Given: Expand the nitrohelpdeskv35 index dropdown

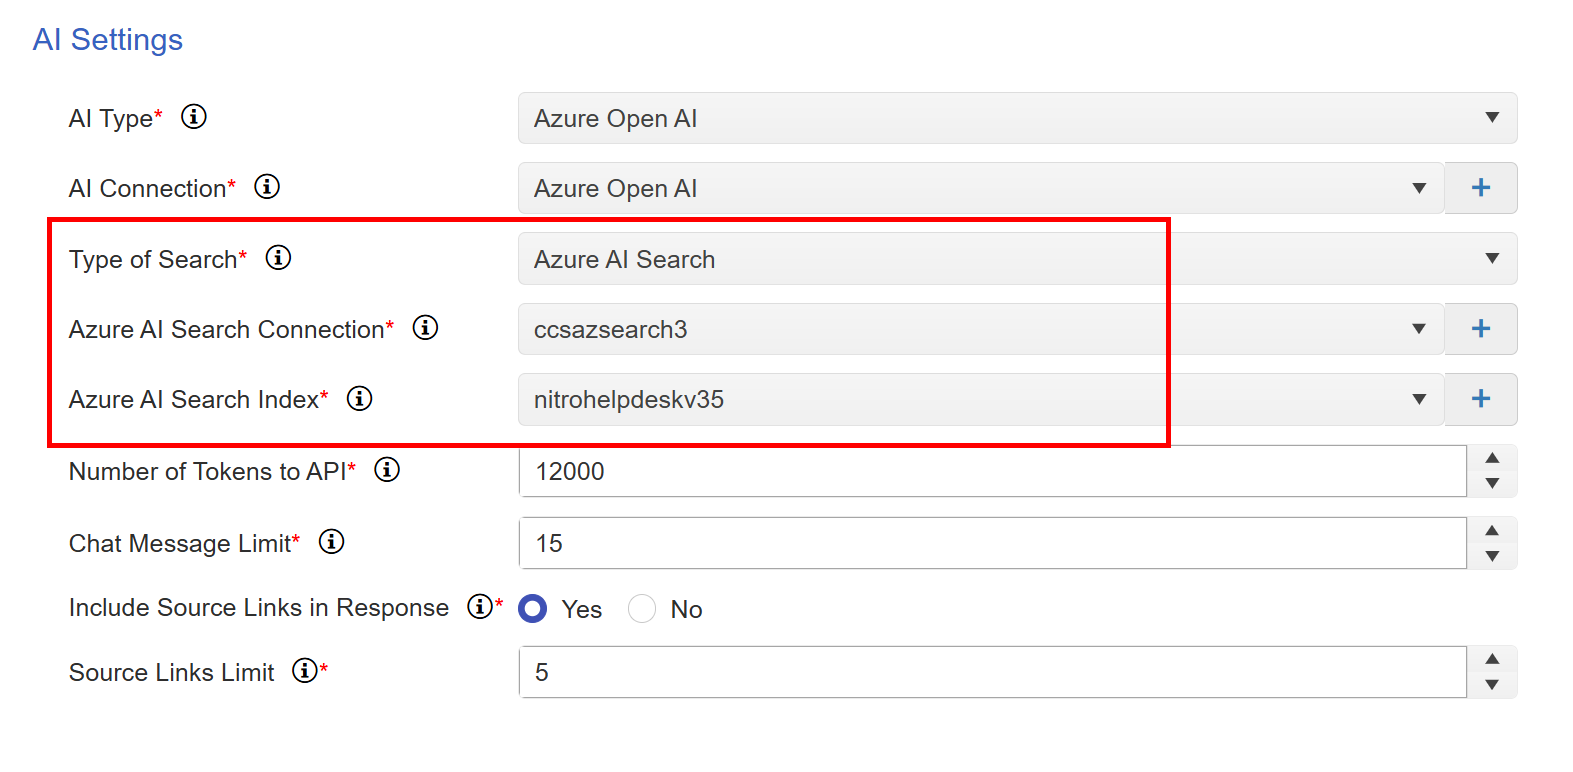Looking at the screenshot, I should 980,399.
